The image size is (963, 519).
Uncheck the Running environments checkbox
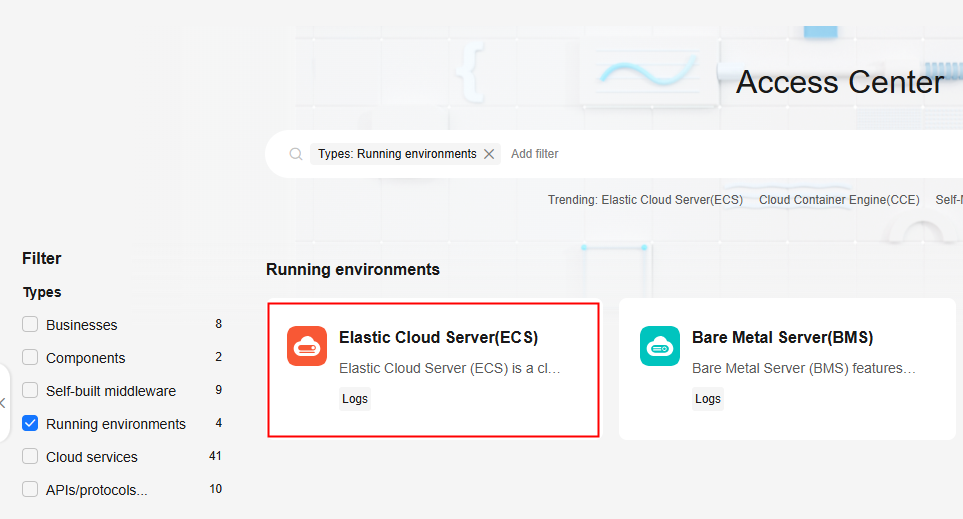pyautogui.click(x=30, y=424)
